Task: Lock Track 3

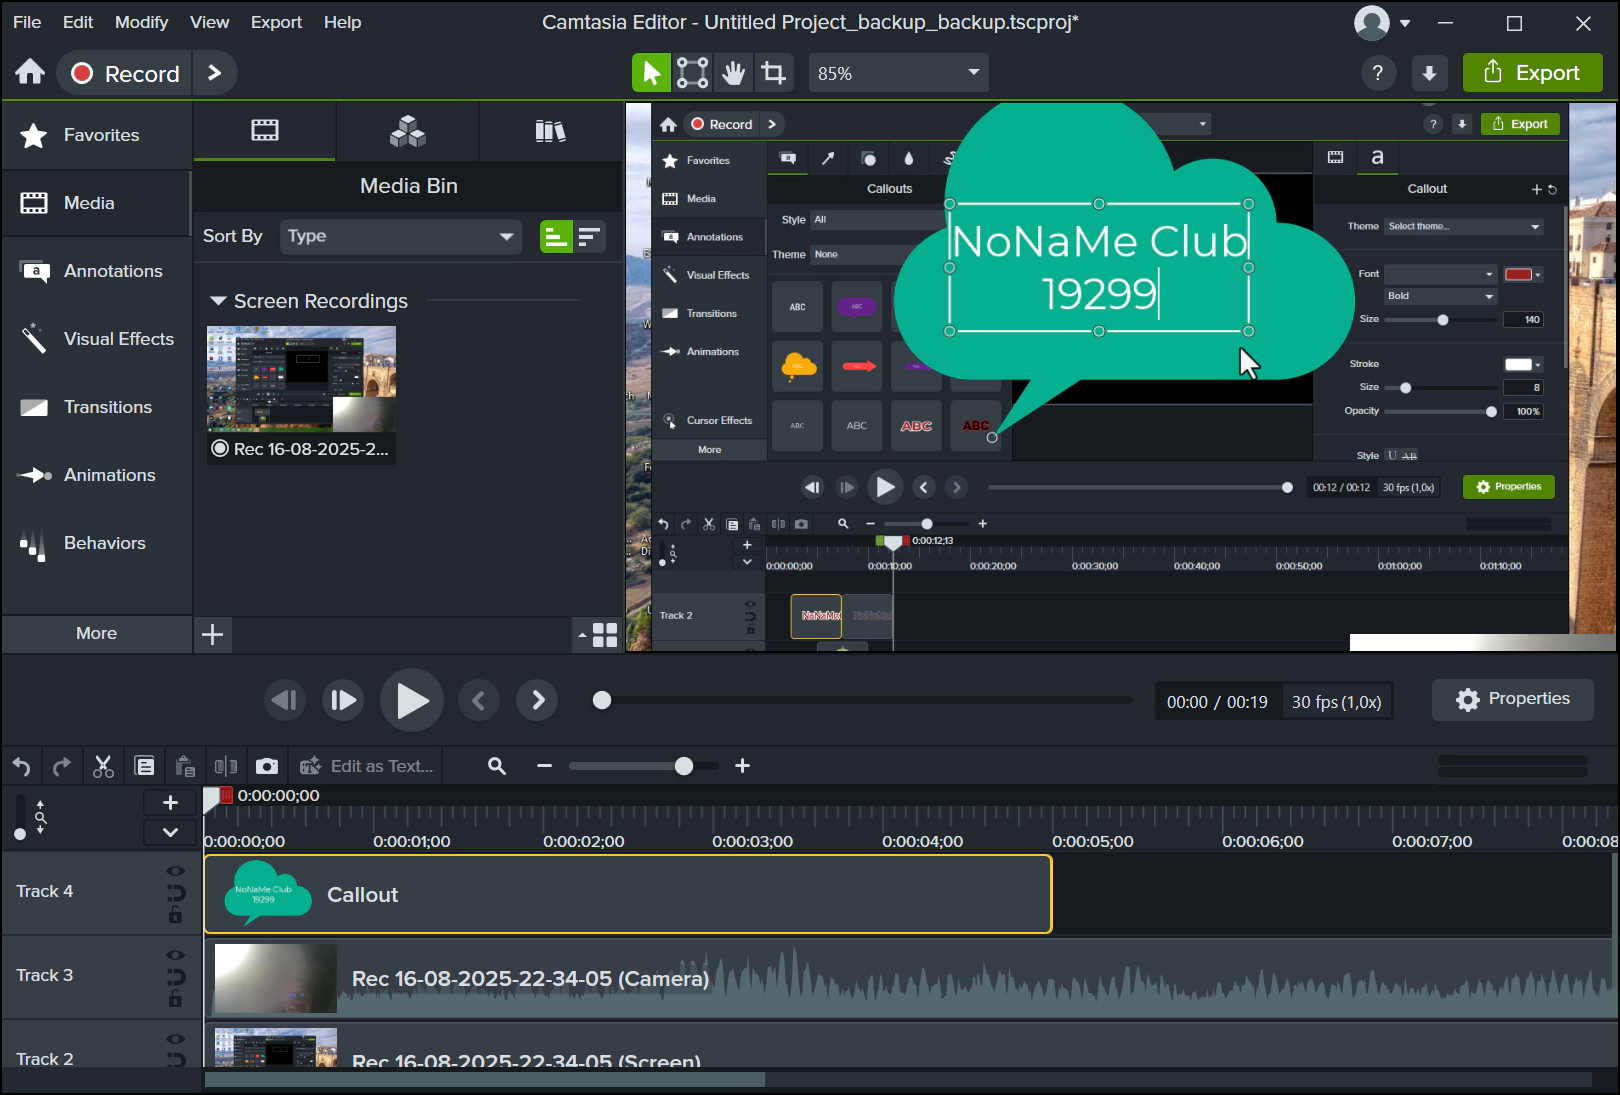Action: pos(175,998)
